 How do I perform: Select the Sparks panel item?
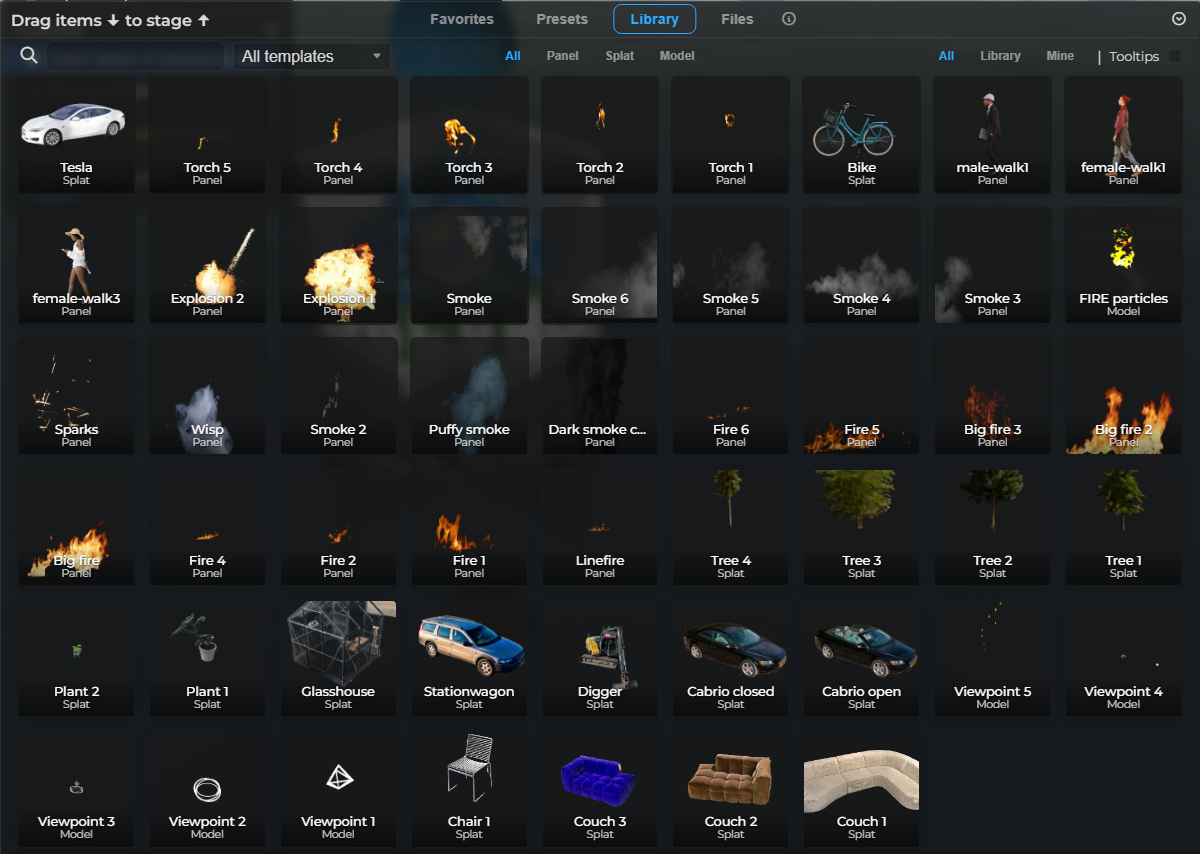coord(76,396)
